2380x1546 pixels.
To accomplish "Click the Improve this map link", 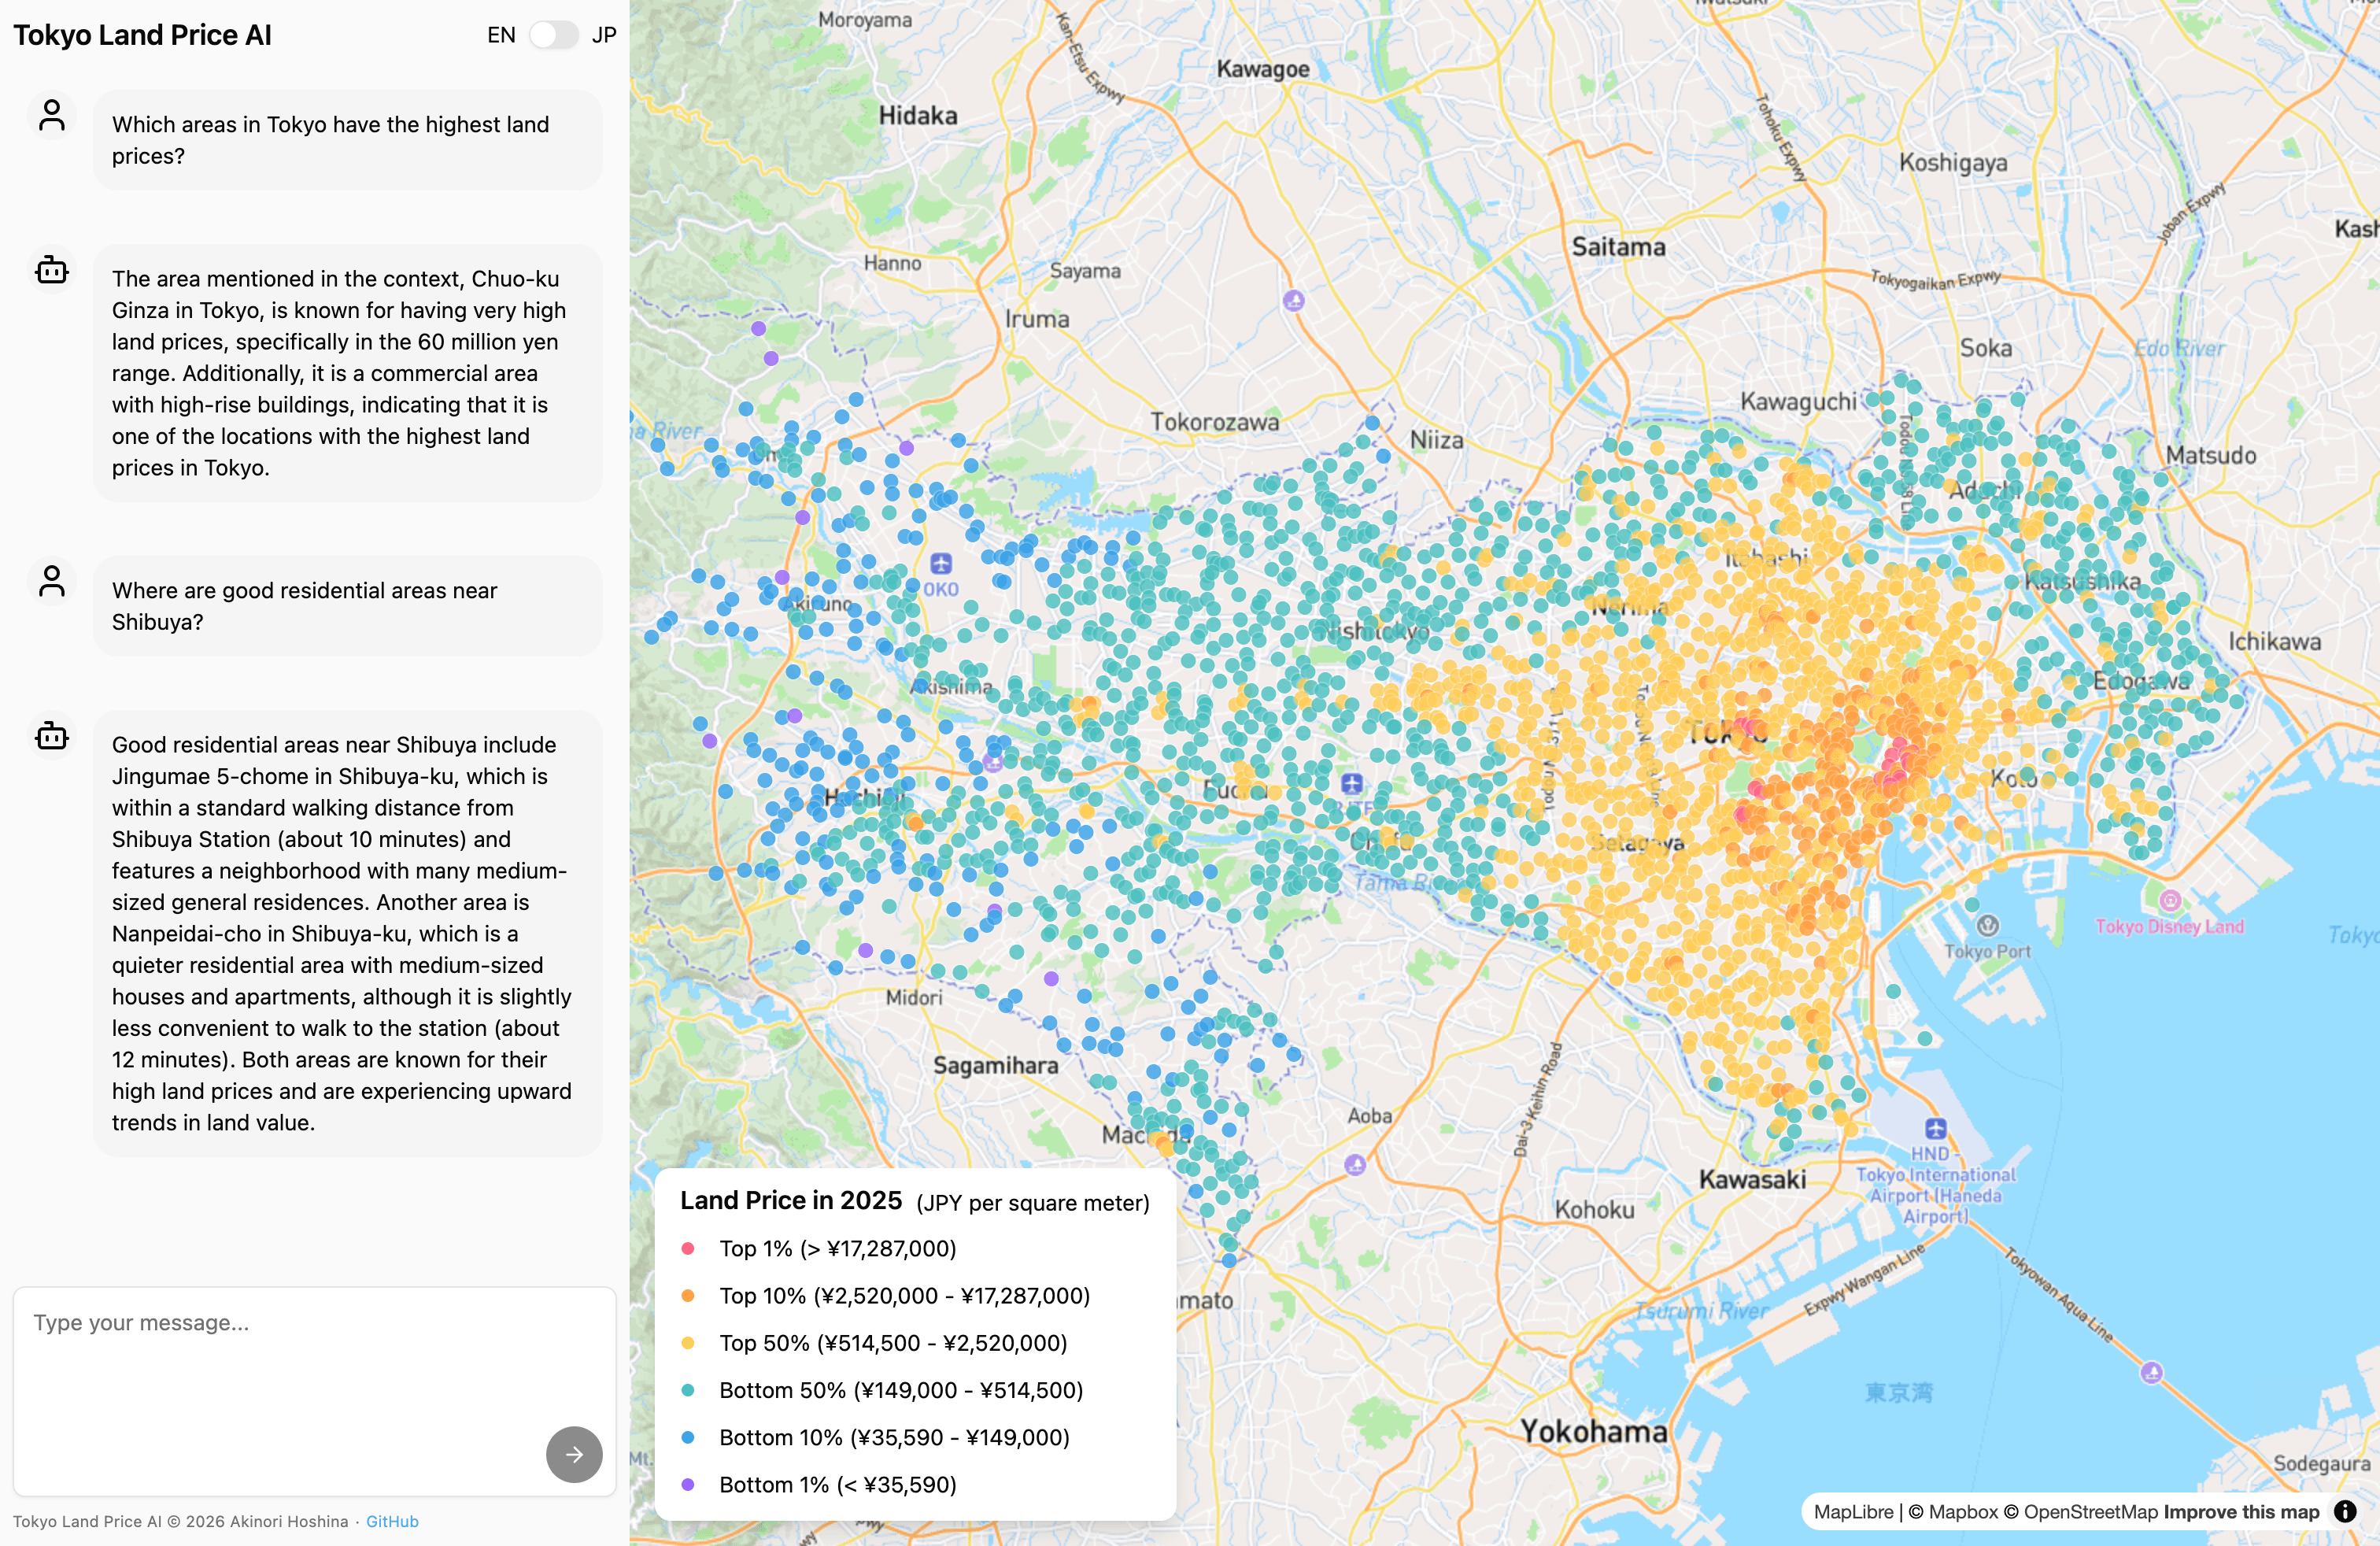I will tap(2241, 1512).
